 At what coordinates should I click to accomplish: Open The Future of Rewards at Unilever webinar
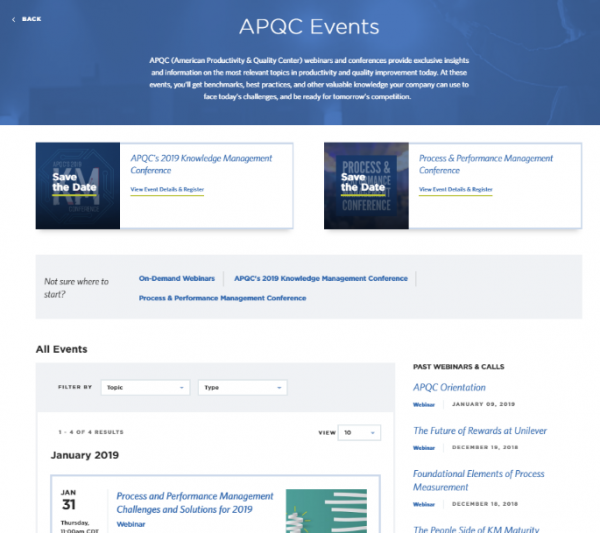tap(480, 431)
